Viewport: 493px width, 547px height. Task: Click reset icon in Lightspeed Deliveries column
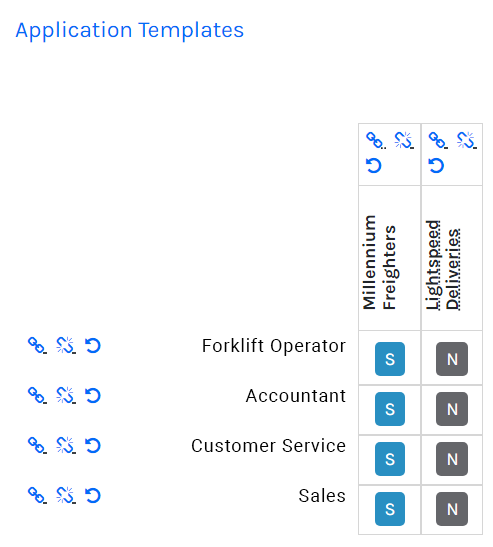436,165
